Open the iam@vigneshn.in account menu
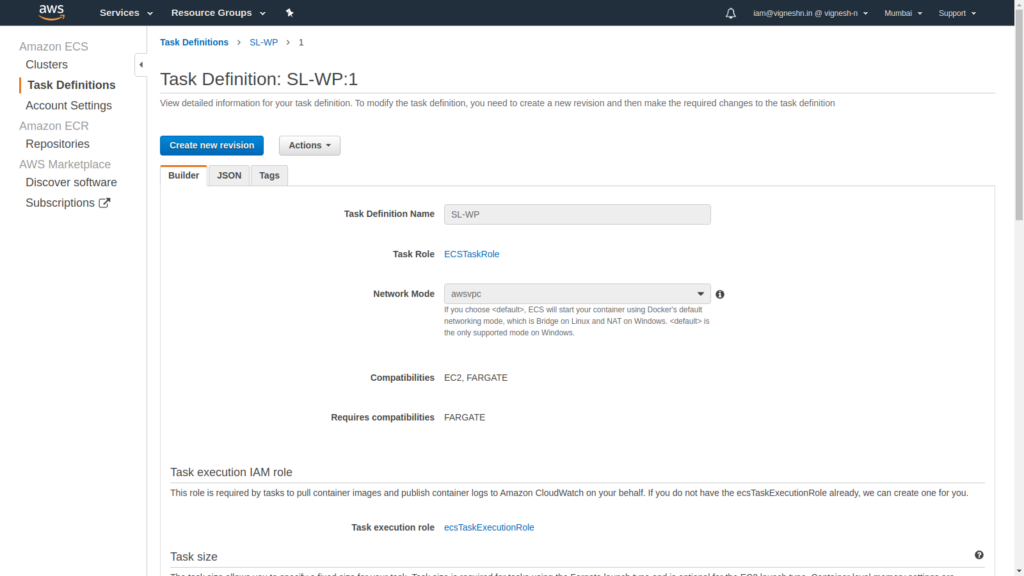 click(x=810, y=13)
